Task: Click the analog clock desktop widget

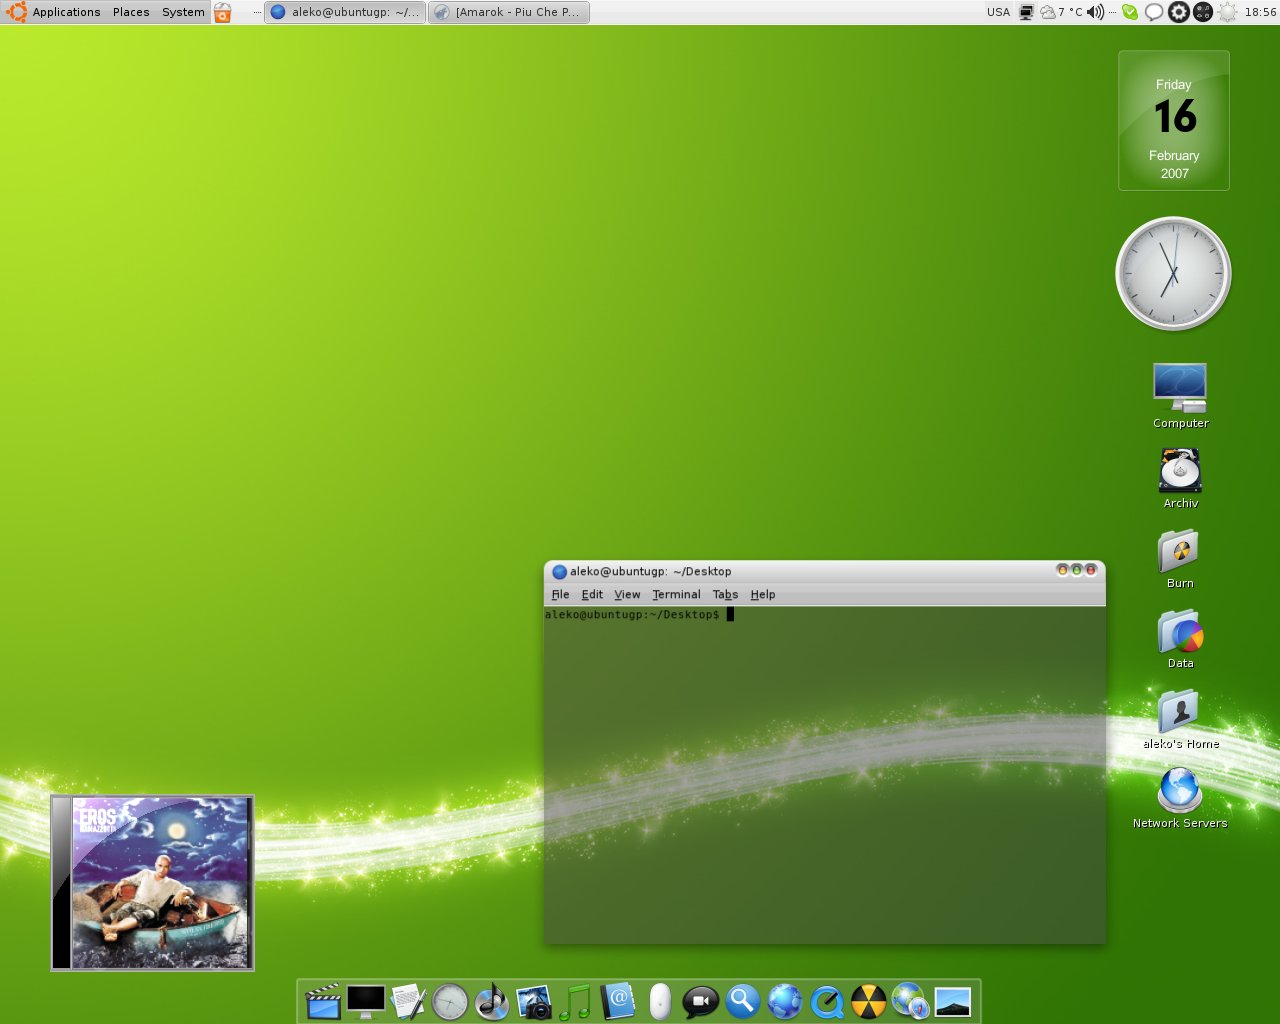Action: 1173,273
